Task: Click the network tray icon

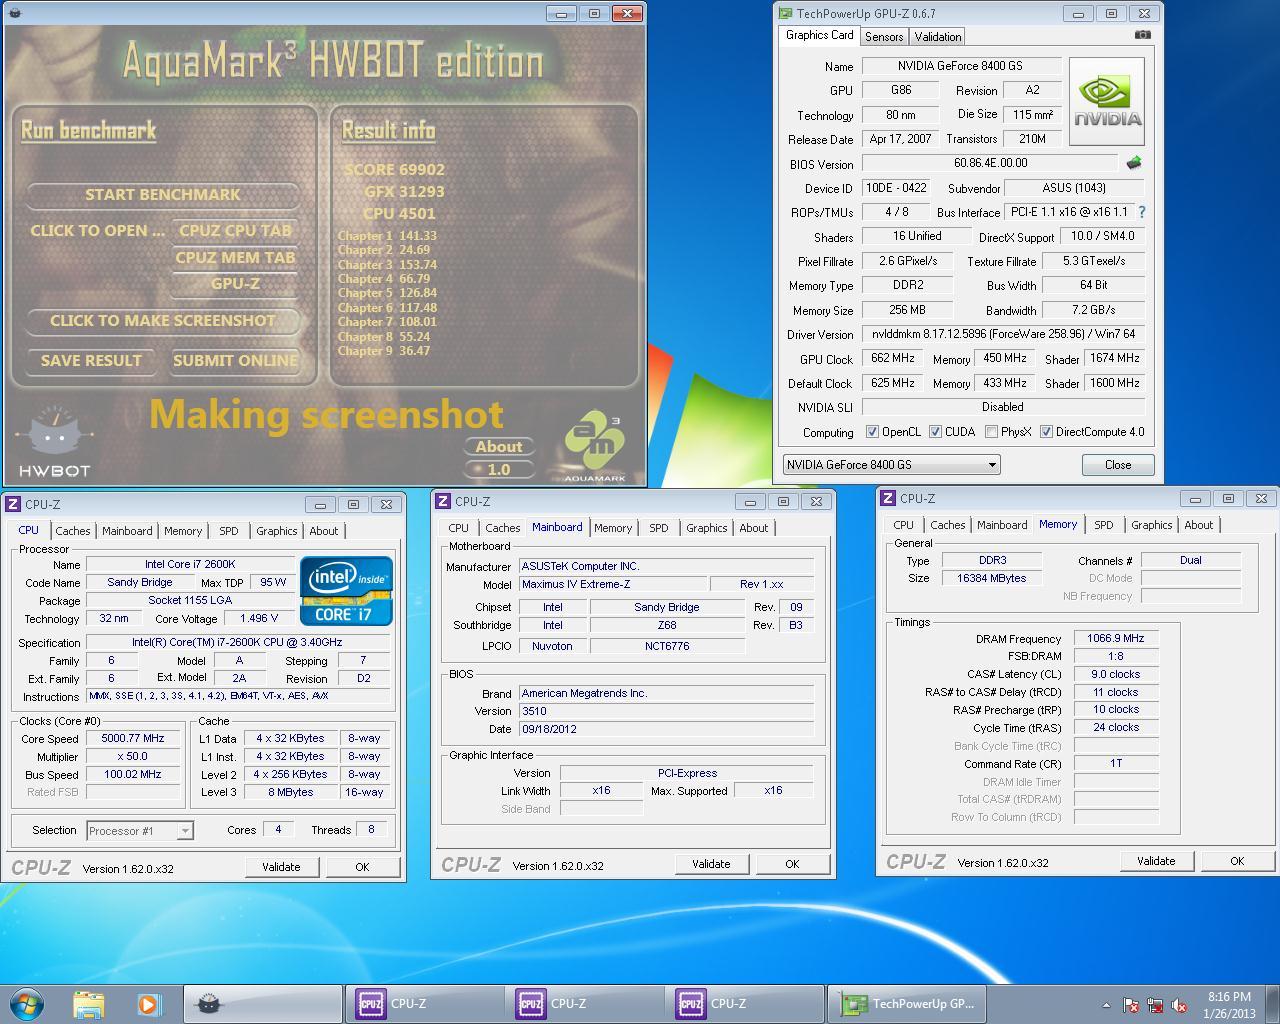Action: tap(1155, 1005)
